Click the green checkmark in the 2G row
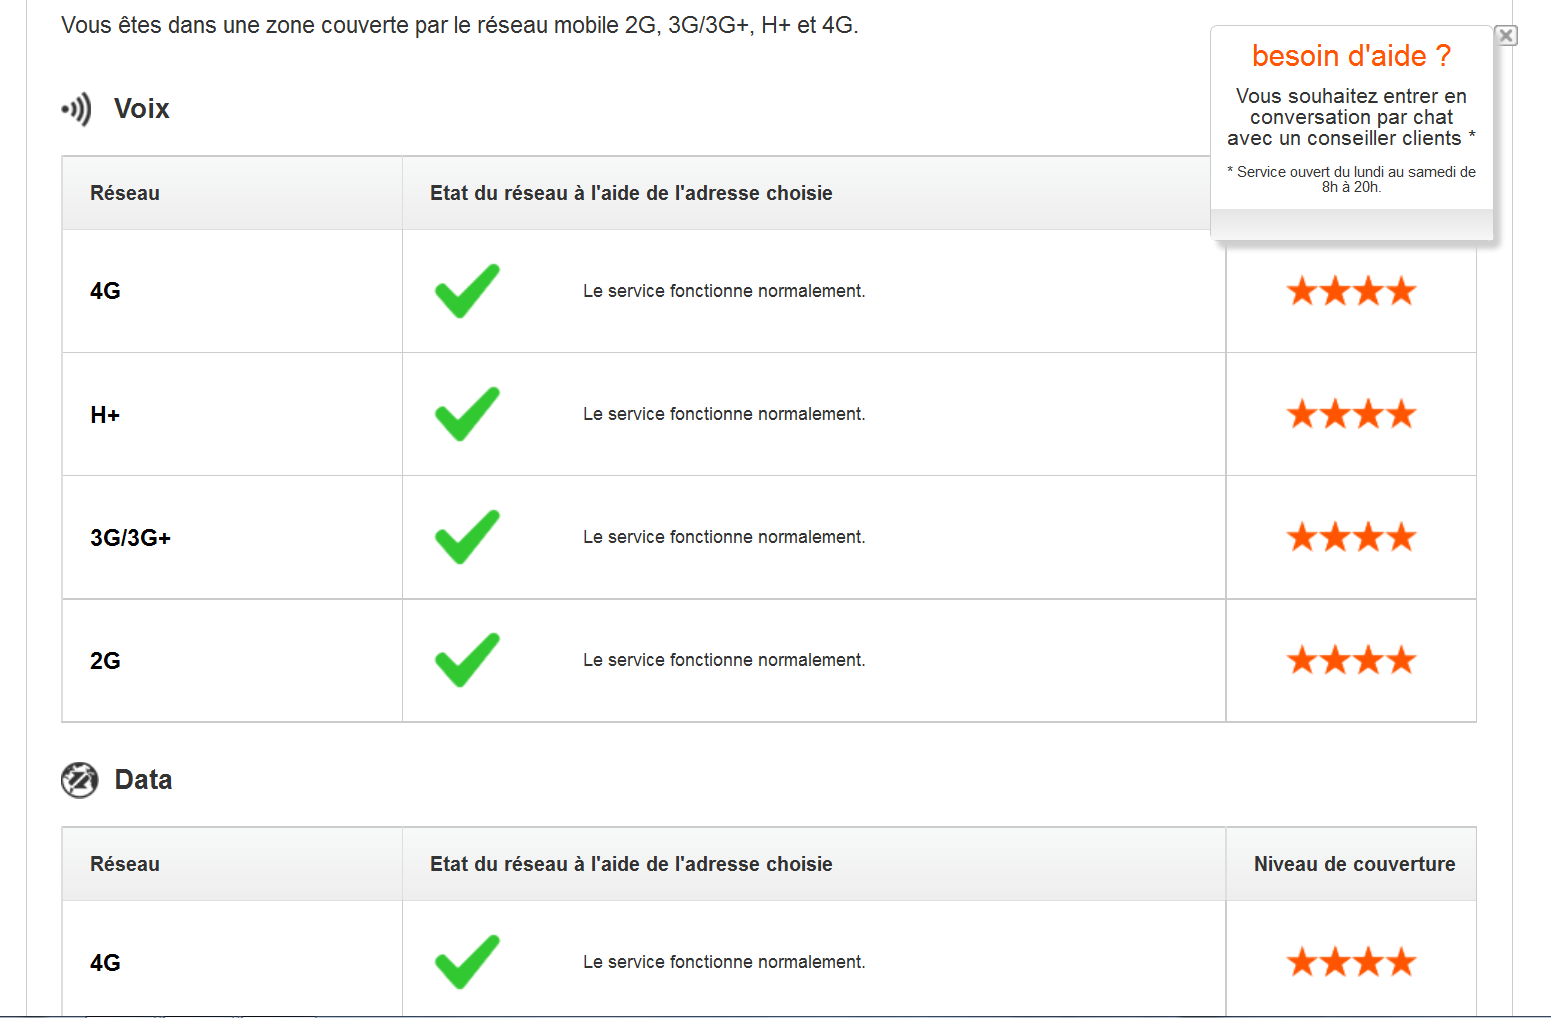Image resolution: width=1551 pixels, height=1018 pixels. point(467,660)
